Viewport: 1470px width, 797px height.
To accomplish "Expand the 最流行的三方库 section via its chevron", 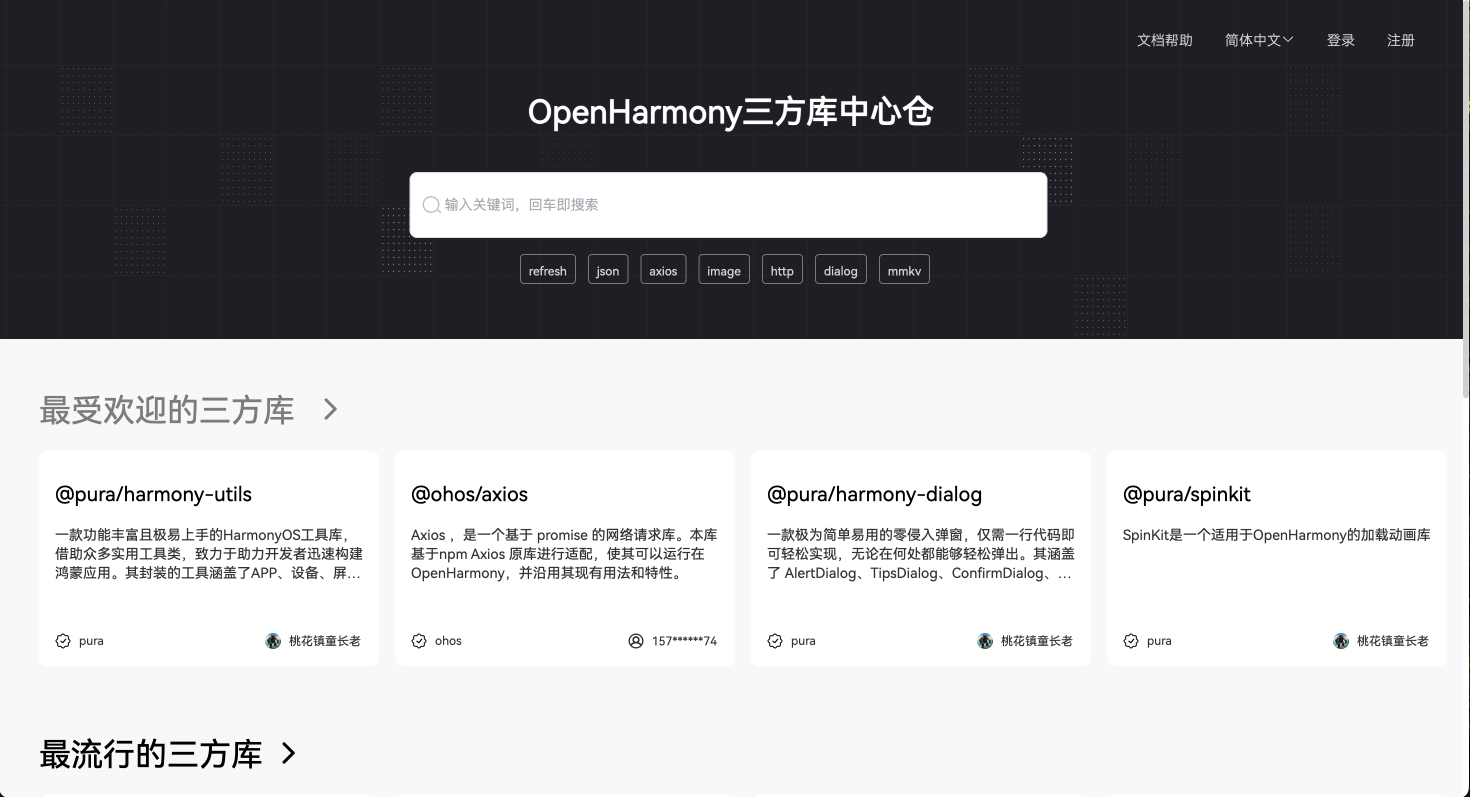I will pos(288,755).
